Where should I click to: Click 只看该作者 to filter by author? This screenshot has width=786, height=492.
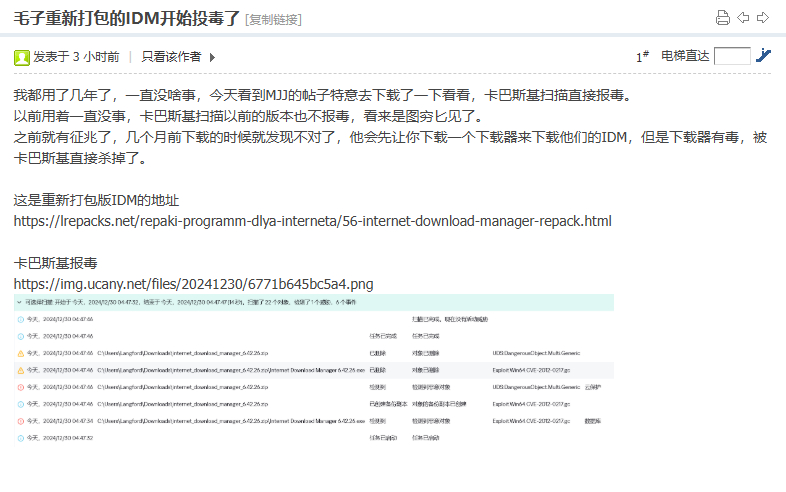(x=171, y=57)
